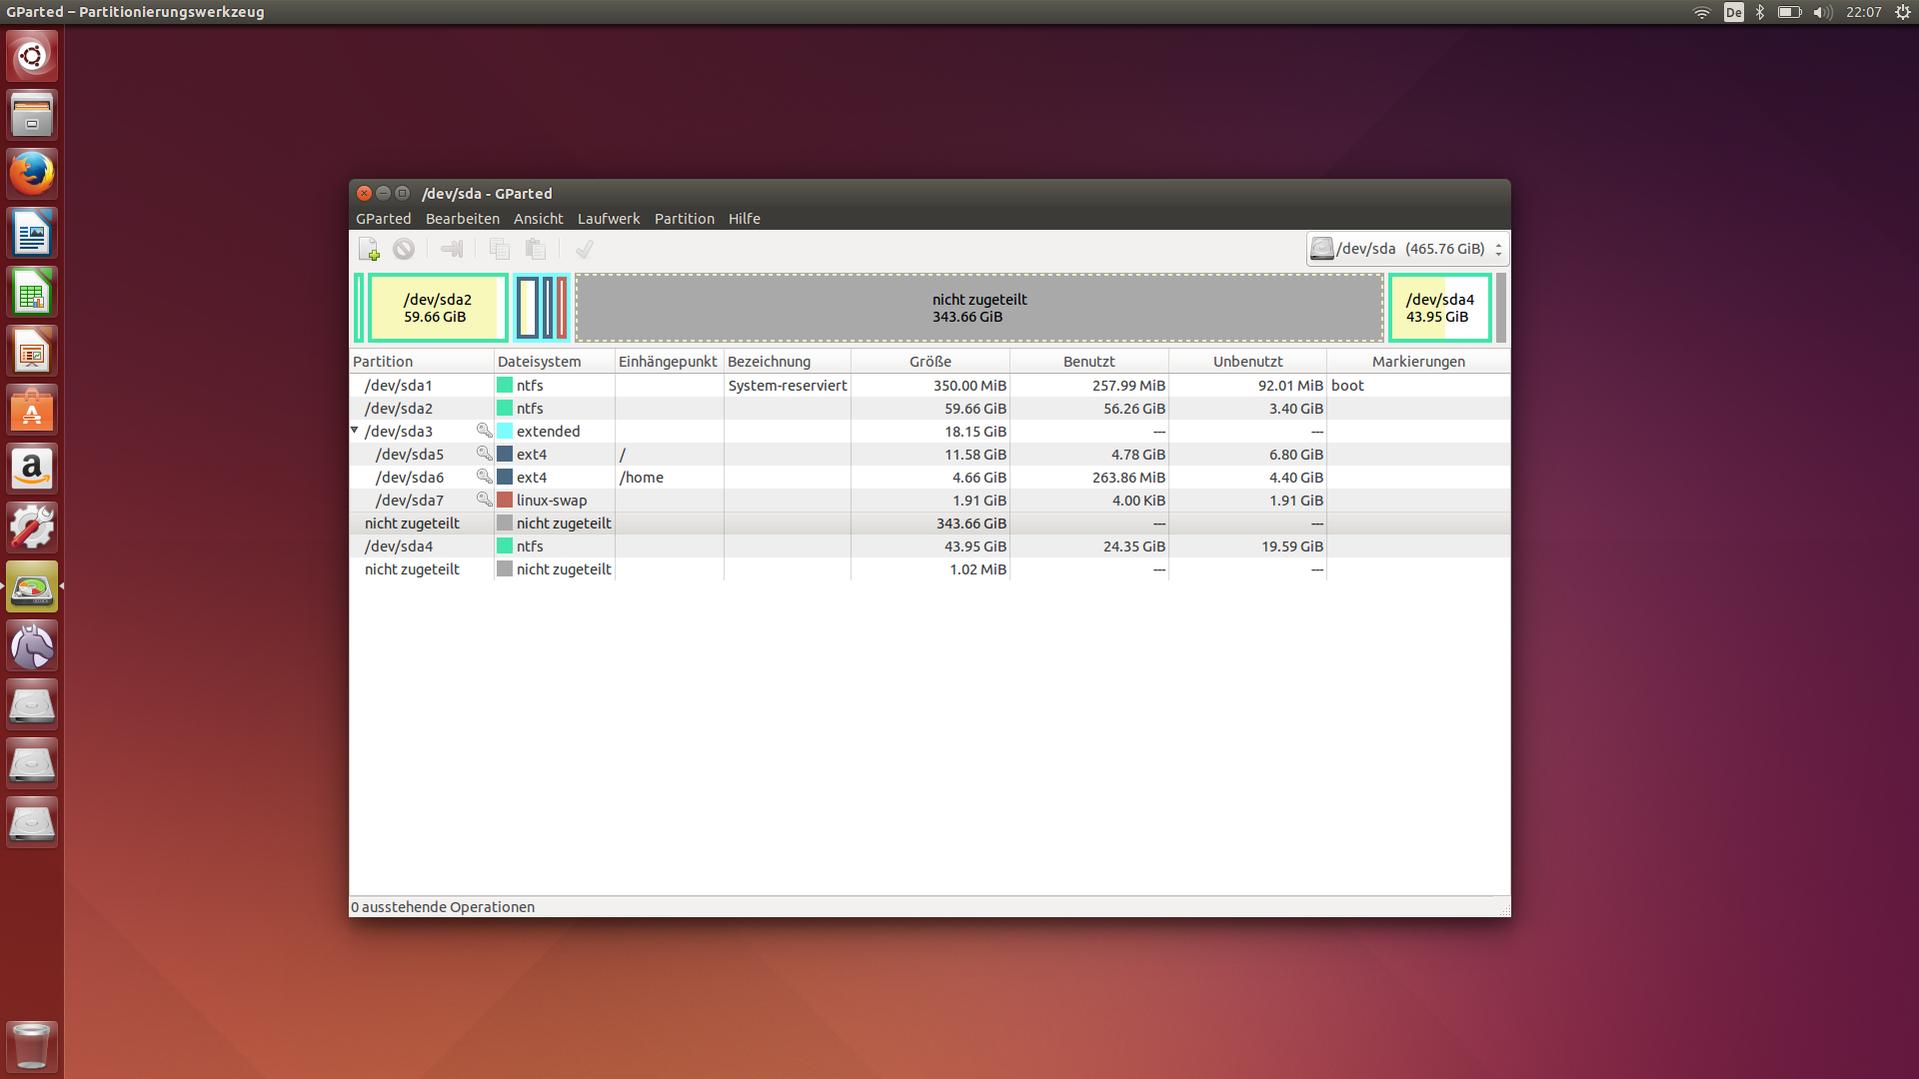Open the Laufwerk menu
The image size is (1919, 1079).
[x=608, y=219]
